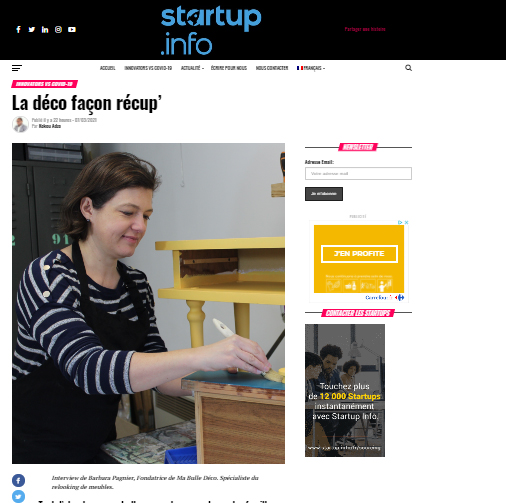Screen dimensions: 506x503
Task: Close the Carrefour ad with X
Action: pyautogui.click(x=406, y=222)
